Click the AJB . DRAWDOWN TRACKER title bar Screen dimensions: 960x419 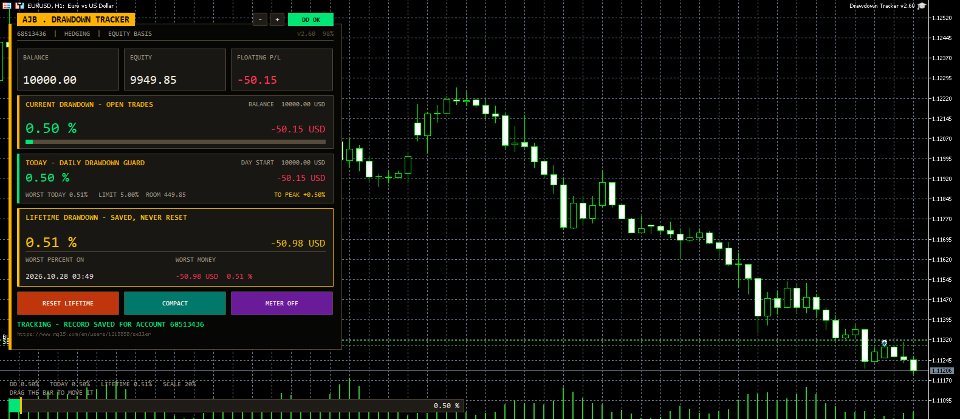[76, 20]
